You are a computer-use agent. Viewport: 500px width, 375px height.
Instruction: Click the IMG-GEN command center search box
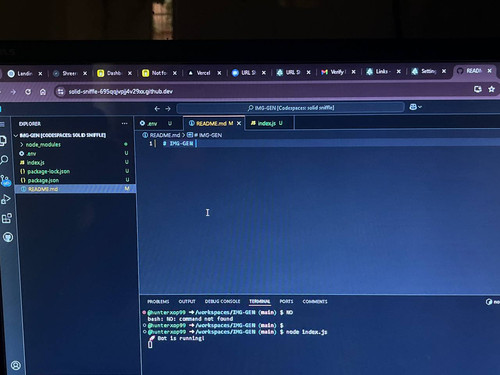point(290,108)
